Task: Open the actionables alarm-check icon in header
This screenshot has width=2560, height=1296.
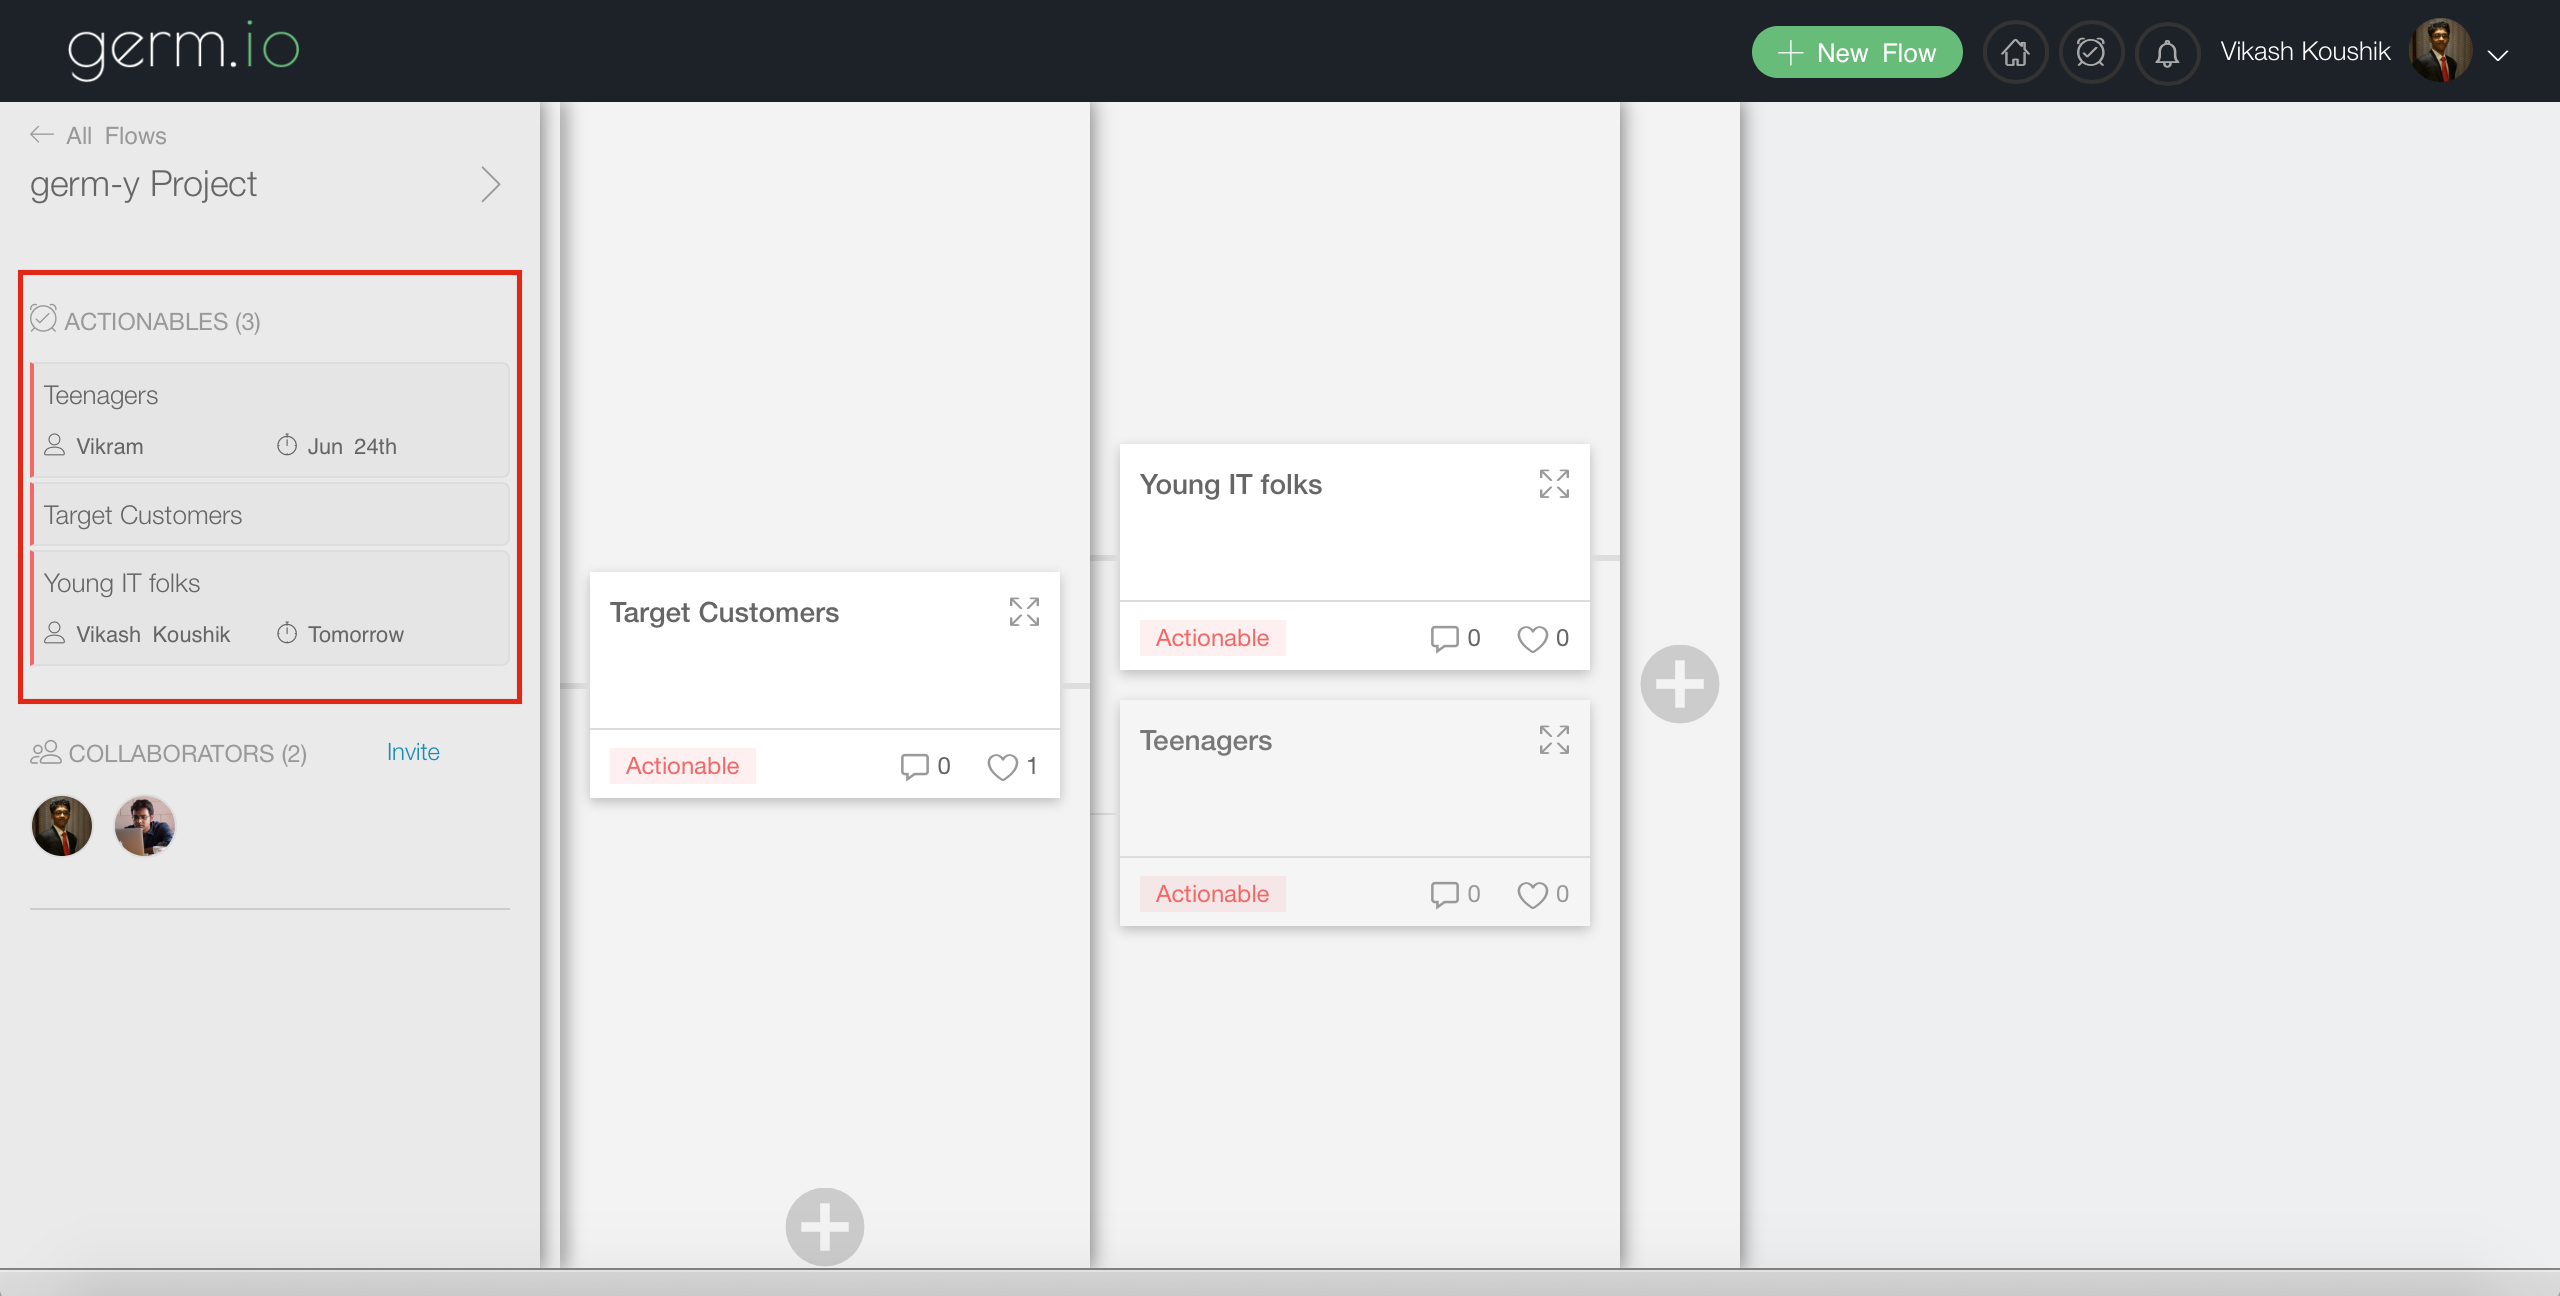Action: 2091,53
